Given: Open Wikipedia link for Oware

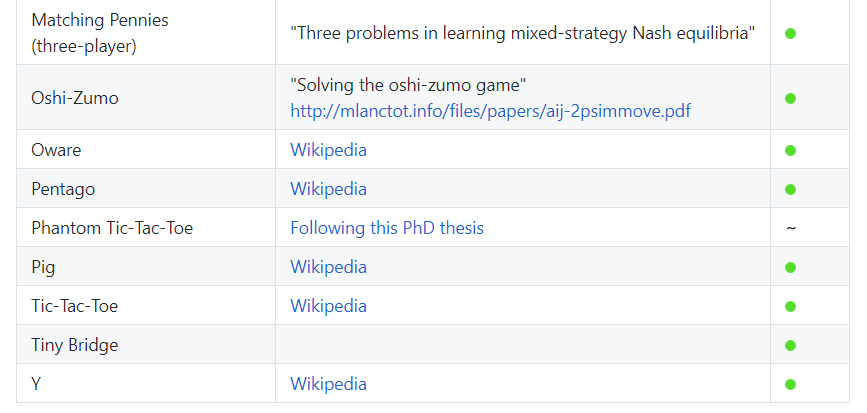Looking at the screenshot, I should point(328,150).
